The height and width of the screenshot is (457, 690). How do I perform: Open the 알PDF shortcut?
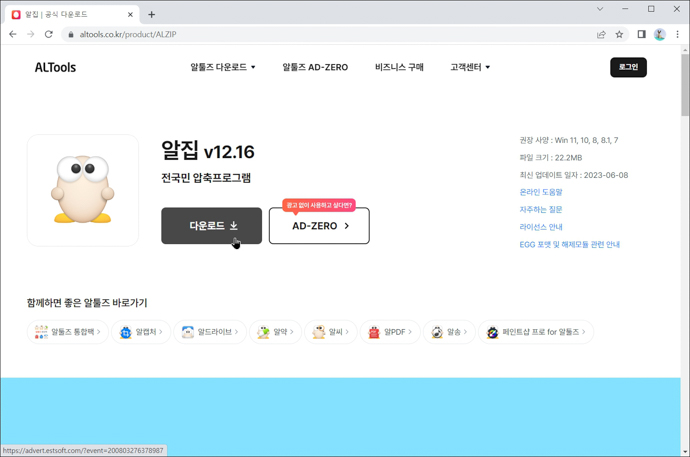tap(390, 332)
